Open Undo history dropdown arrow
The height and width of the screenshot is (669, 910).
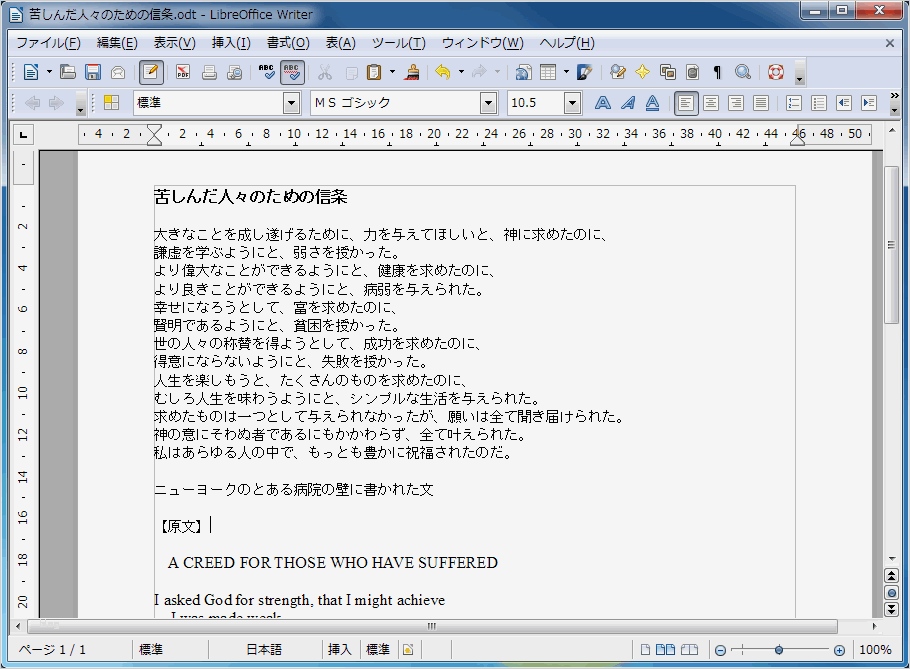[461, 73]
